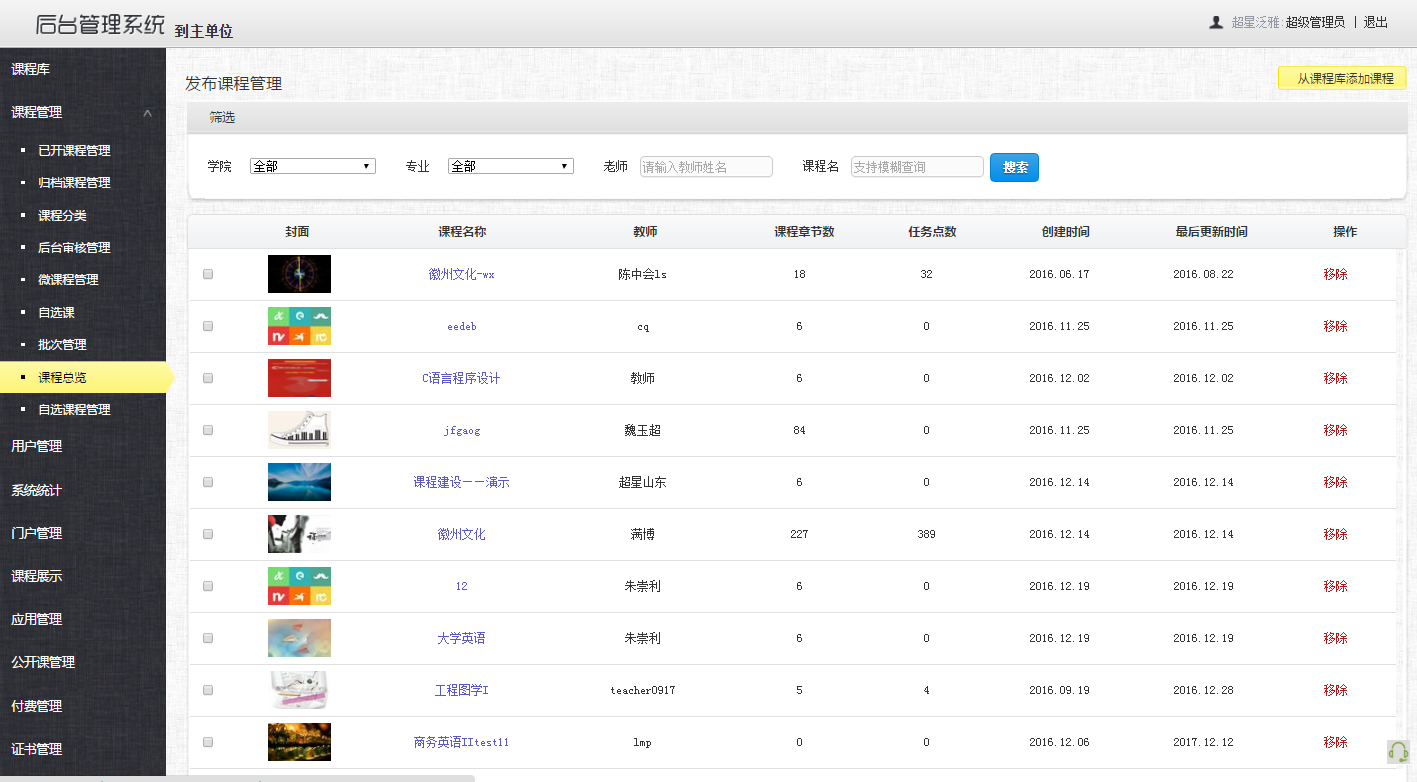
Task: Click 移除 for 商务英语IItest11
Action: [1334, 742]
